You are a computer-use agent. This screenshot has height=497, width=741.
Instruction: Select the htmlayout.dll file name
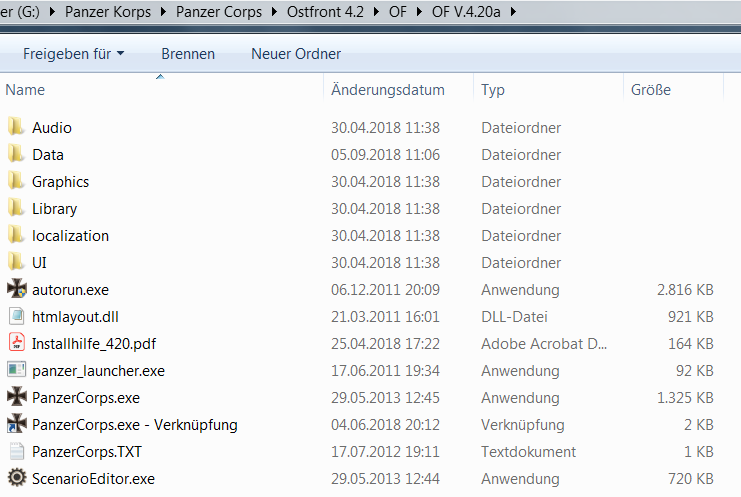point(75,316)
